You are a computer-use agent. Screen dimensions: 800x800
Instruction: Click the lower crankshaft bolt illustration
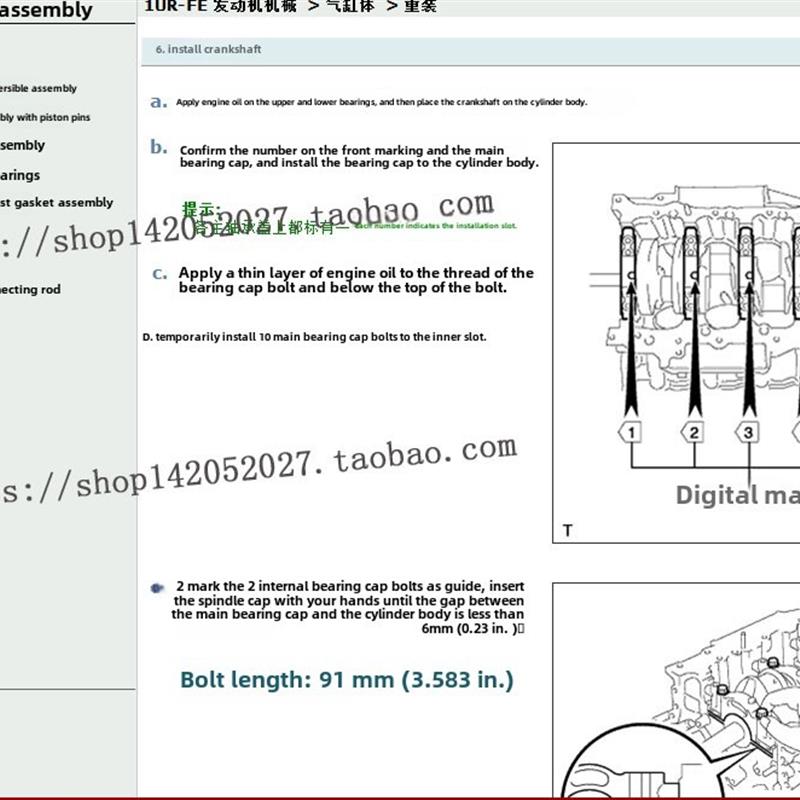tap(677, 690)
